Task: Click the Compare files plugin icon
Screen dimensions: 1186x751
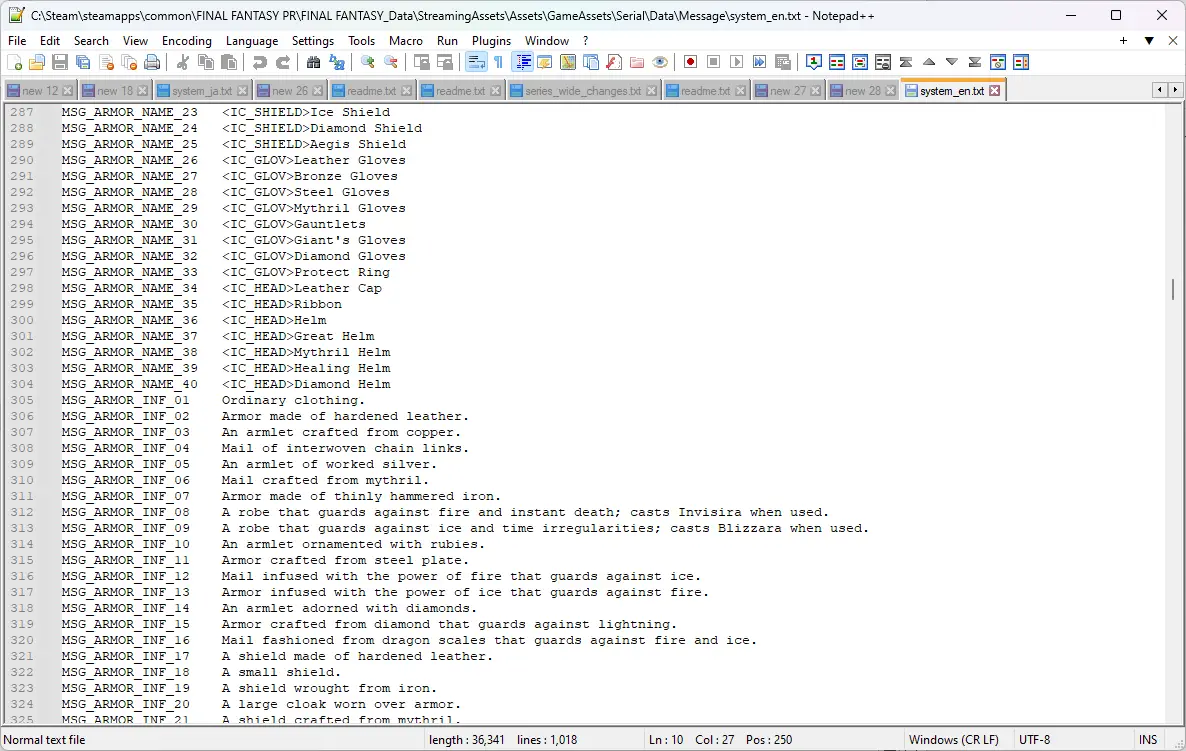Action: (837, 63)
